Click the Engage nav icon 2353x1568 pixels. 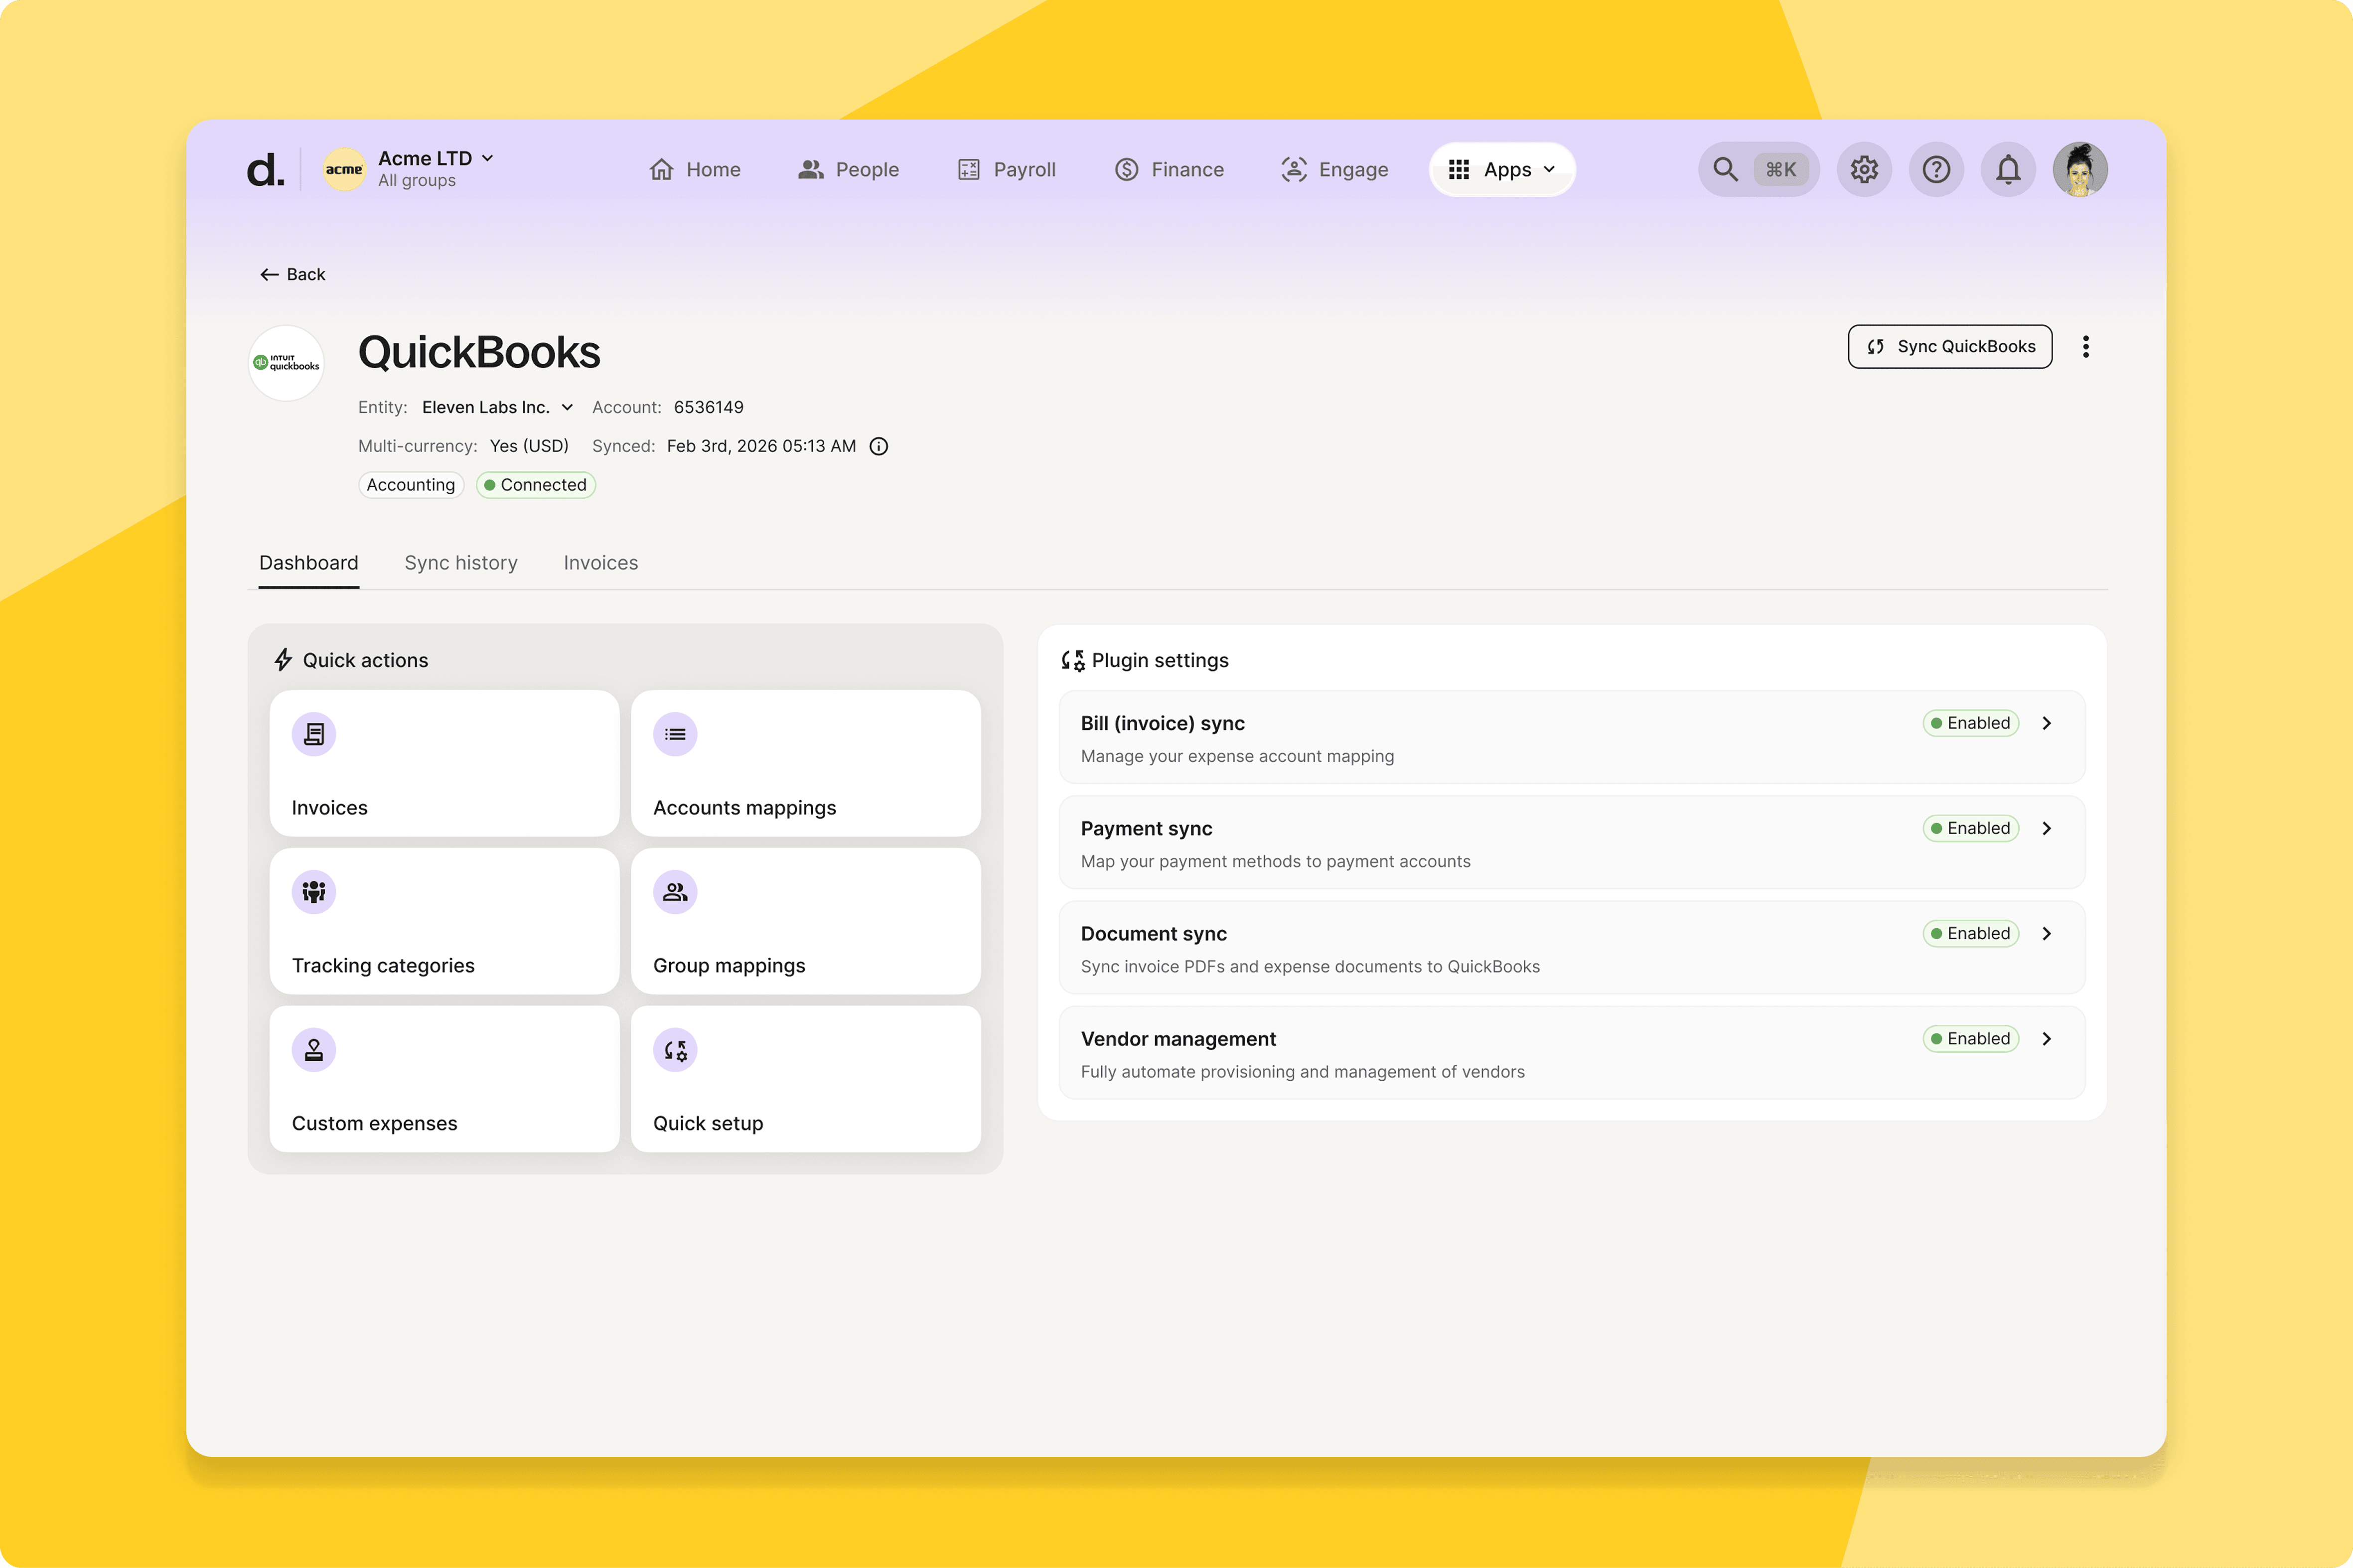pyautogui.click(x=1294, y=169)
